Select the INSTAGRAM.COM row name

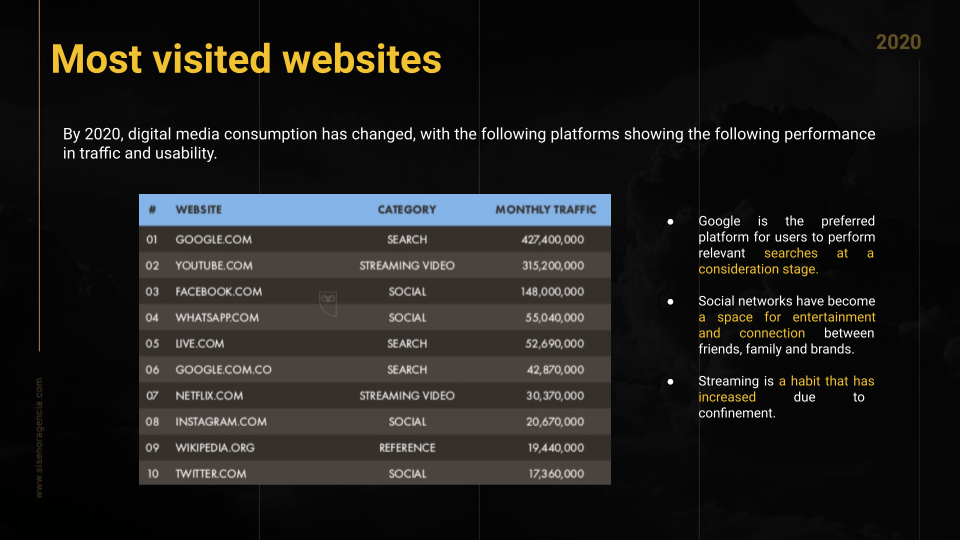click(221, 422)
